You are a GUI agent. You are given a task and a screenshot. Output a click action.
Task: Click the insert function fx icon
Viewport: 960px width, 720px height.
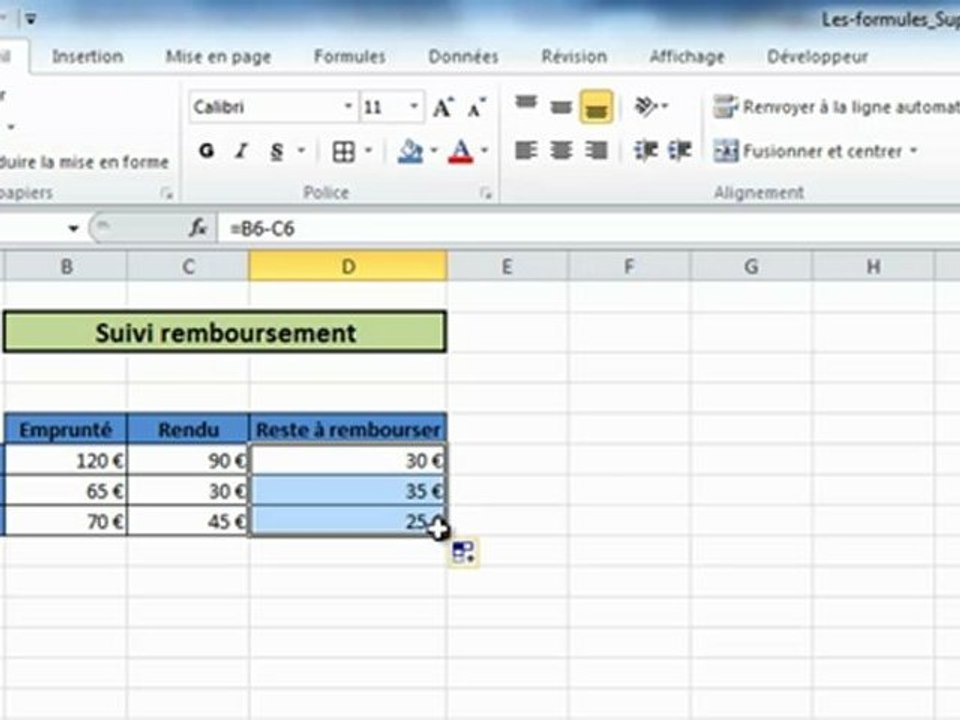pos(197,228)
